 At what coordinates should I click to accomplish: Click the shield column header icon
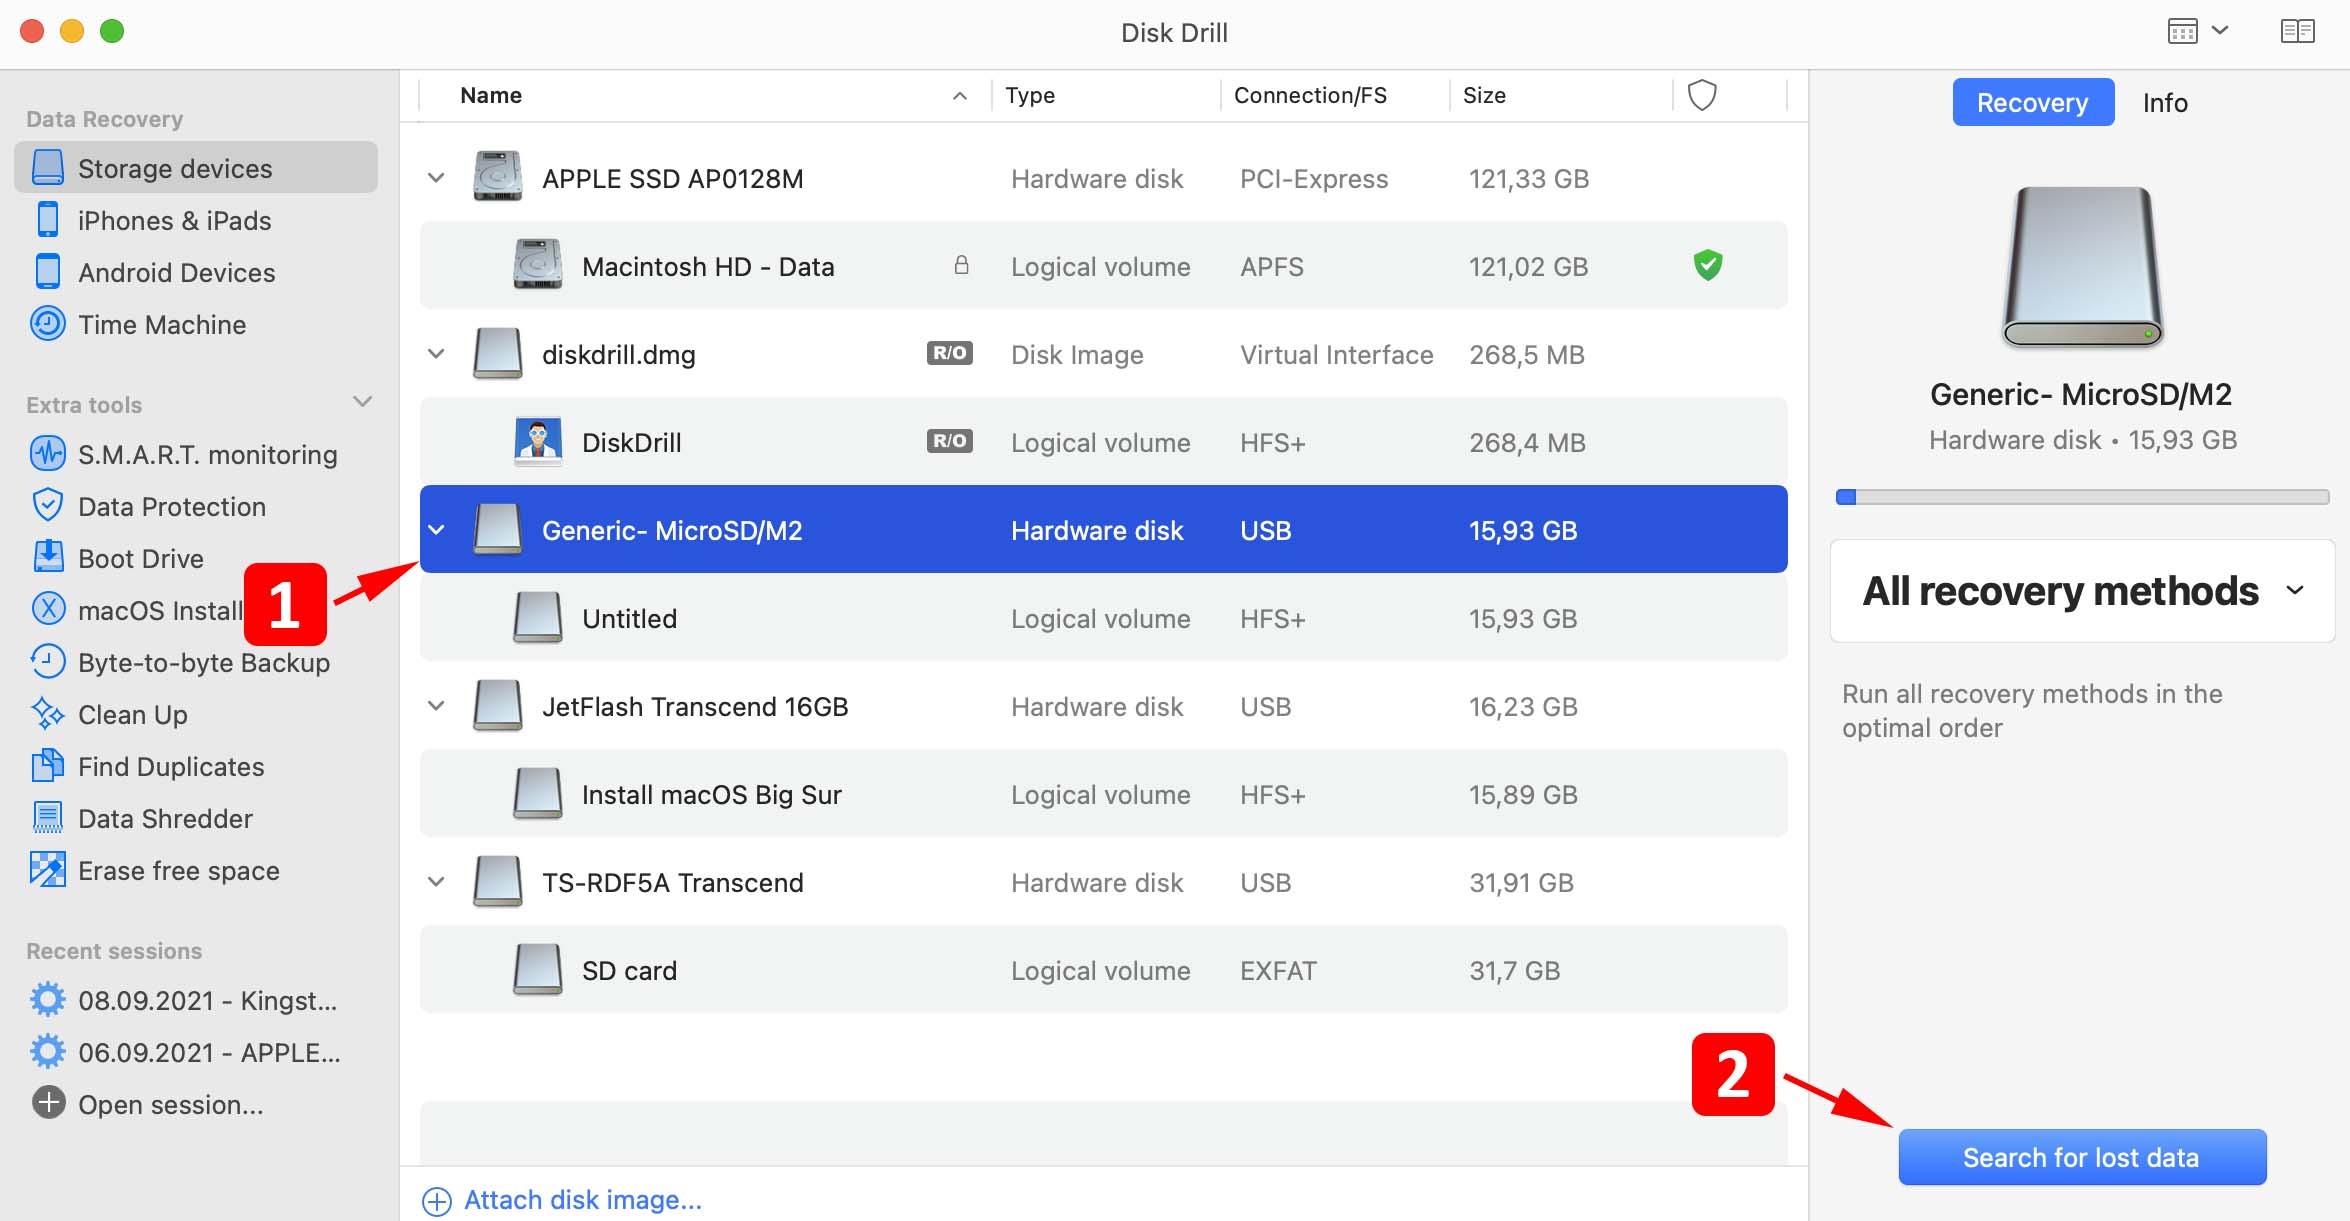pos(1702,95)
